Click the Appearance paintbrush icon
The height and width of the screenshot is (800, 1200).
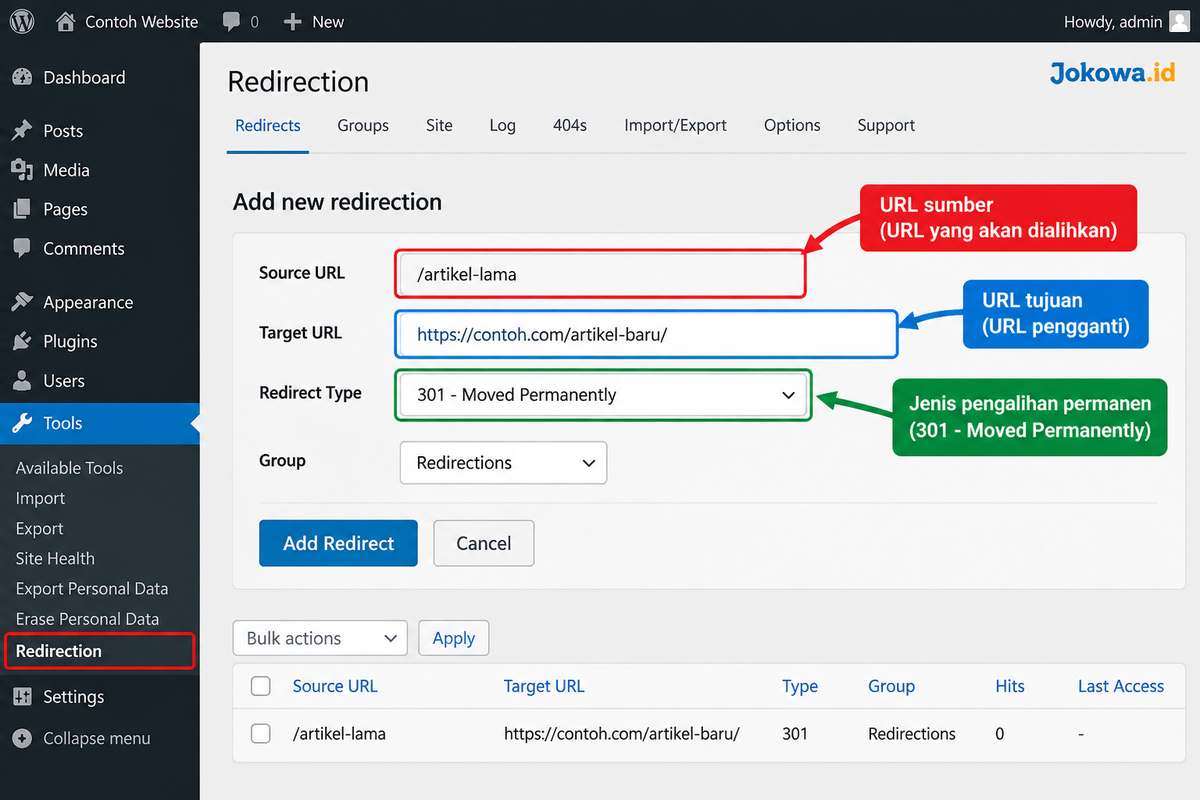pos(22,302)
